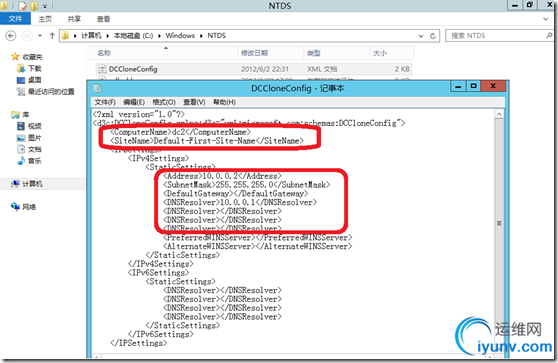Click the empty DefaultGateway line
The image size is (558, 363).
pyautogui.click(x=236, y=194)
